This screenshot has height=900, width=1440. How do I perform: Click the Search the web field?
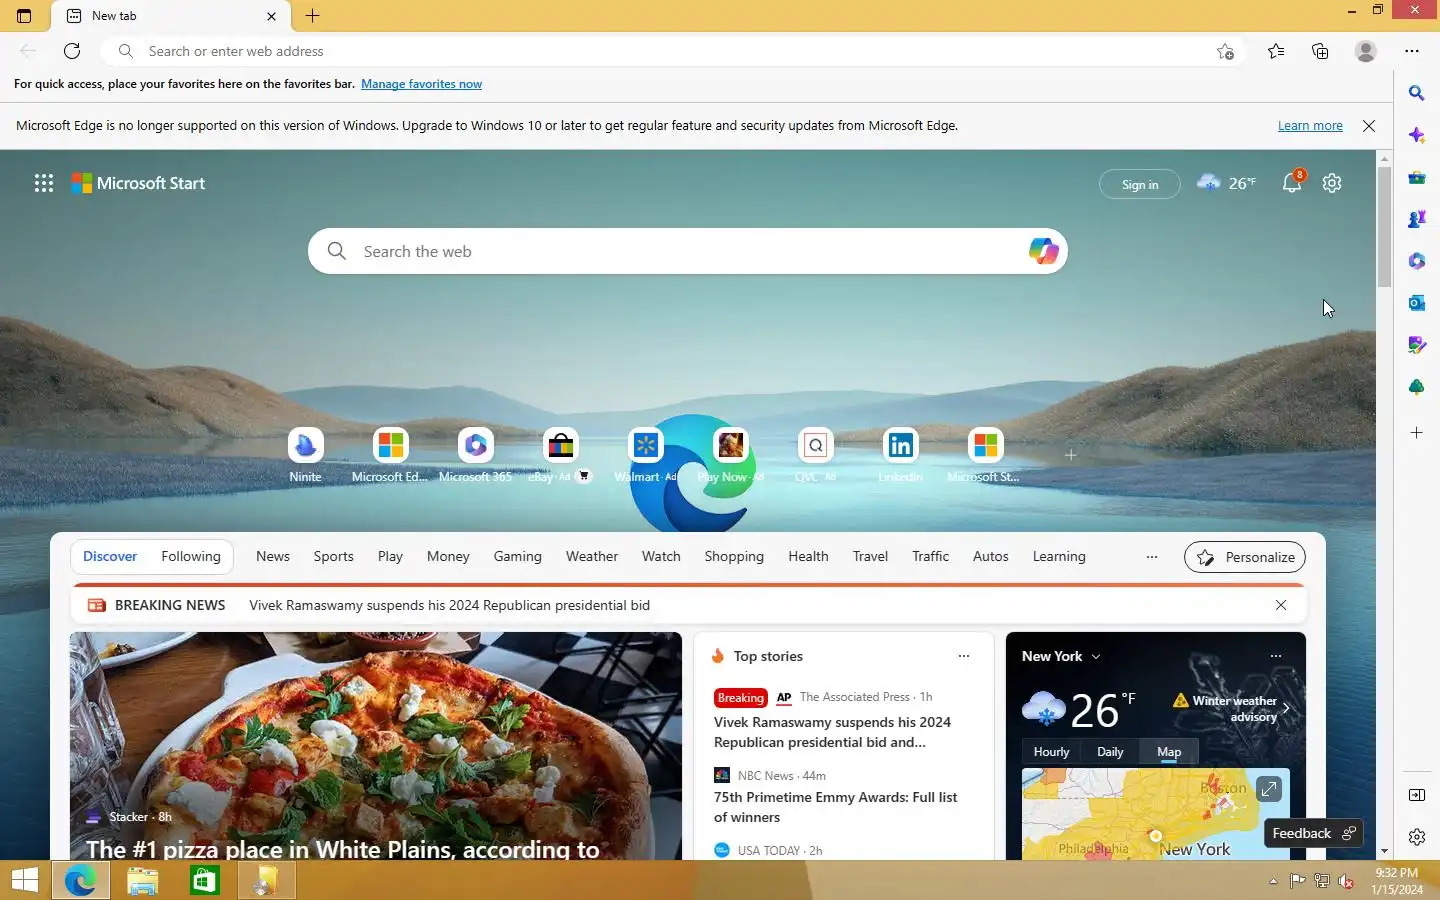point(690,251)
